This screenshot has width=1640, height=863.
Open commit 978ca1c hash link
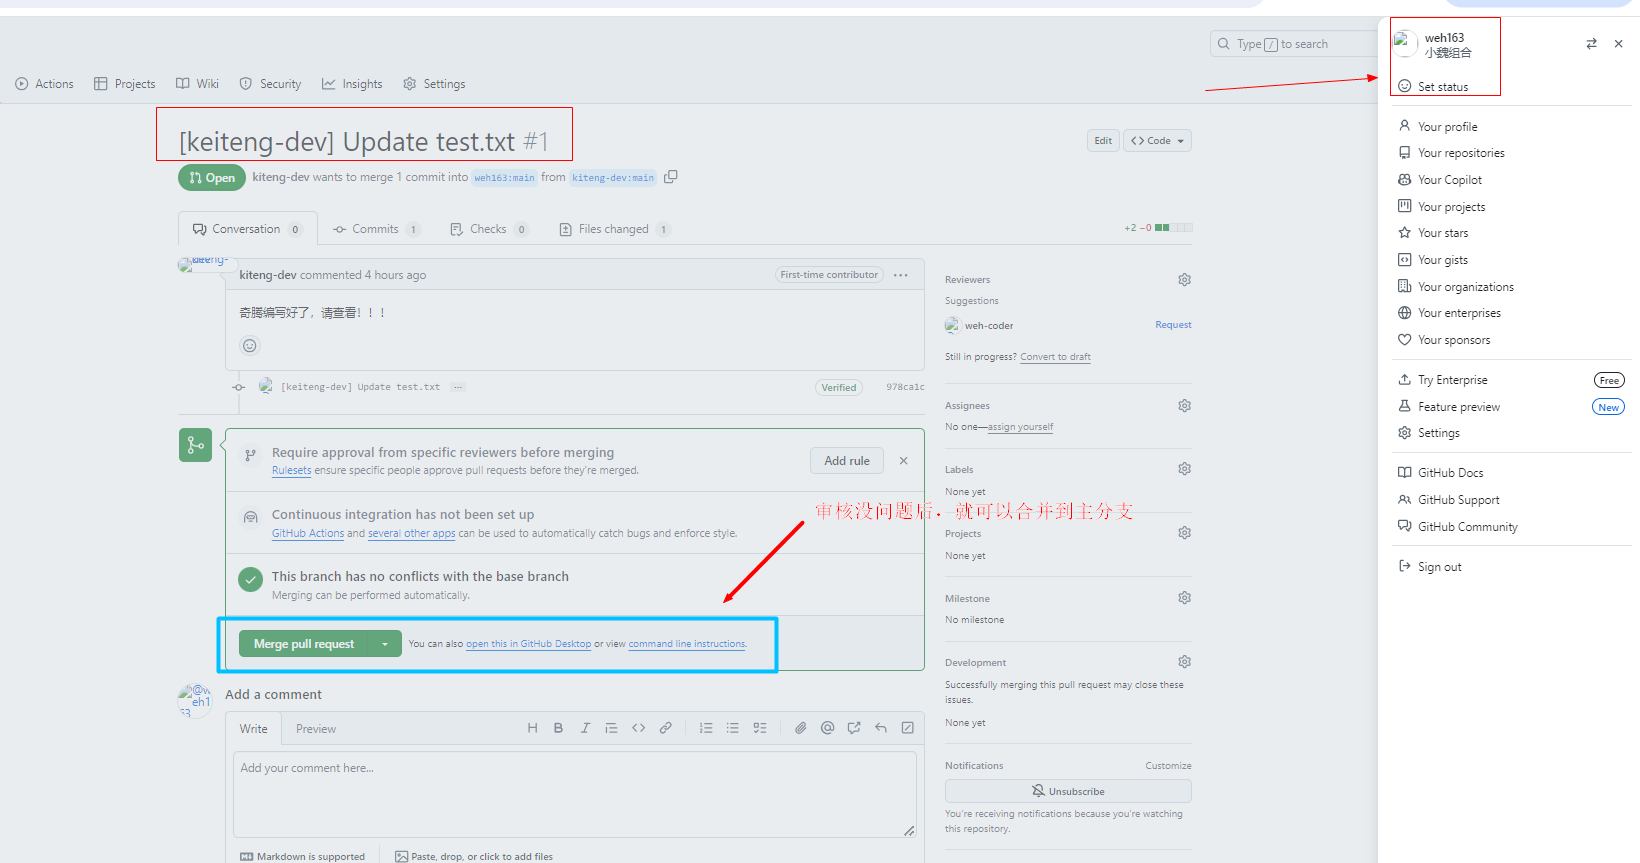click(905, 387)
